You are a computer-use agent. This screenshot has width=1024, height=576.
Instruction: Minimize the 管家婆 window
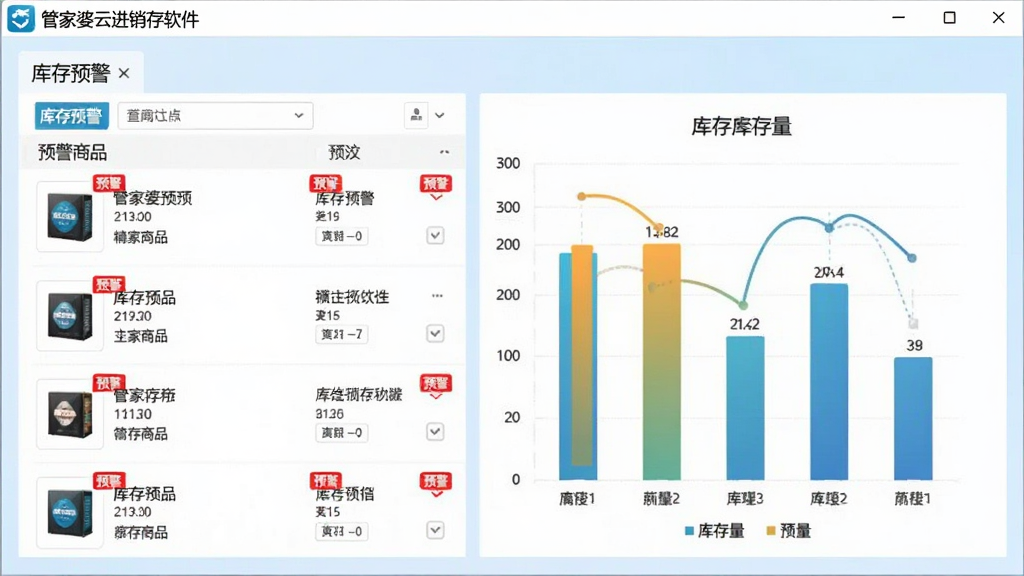899,18
